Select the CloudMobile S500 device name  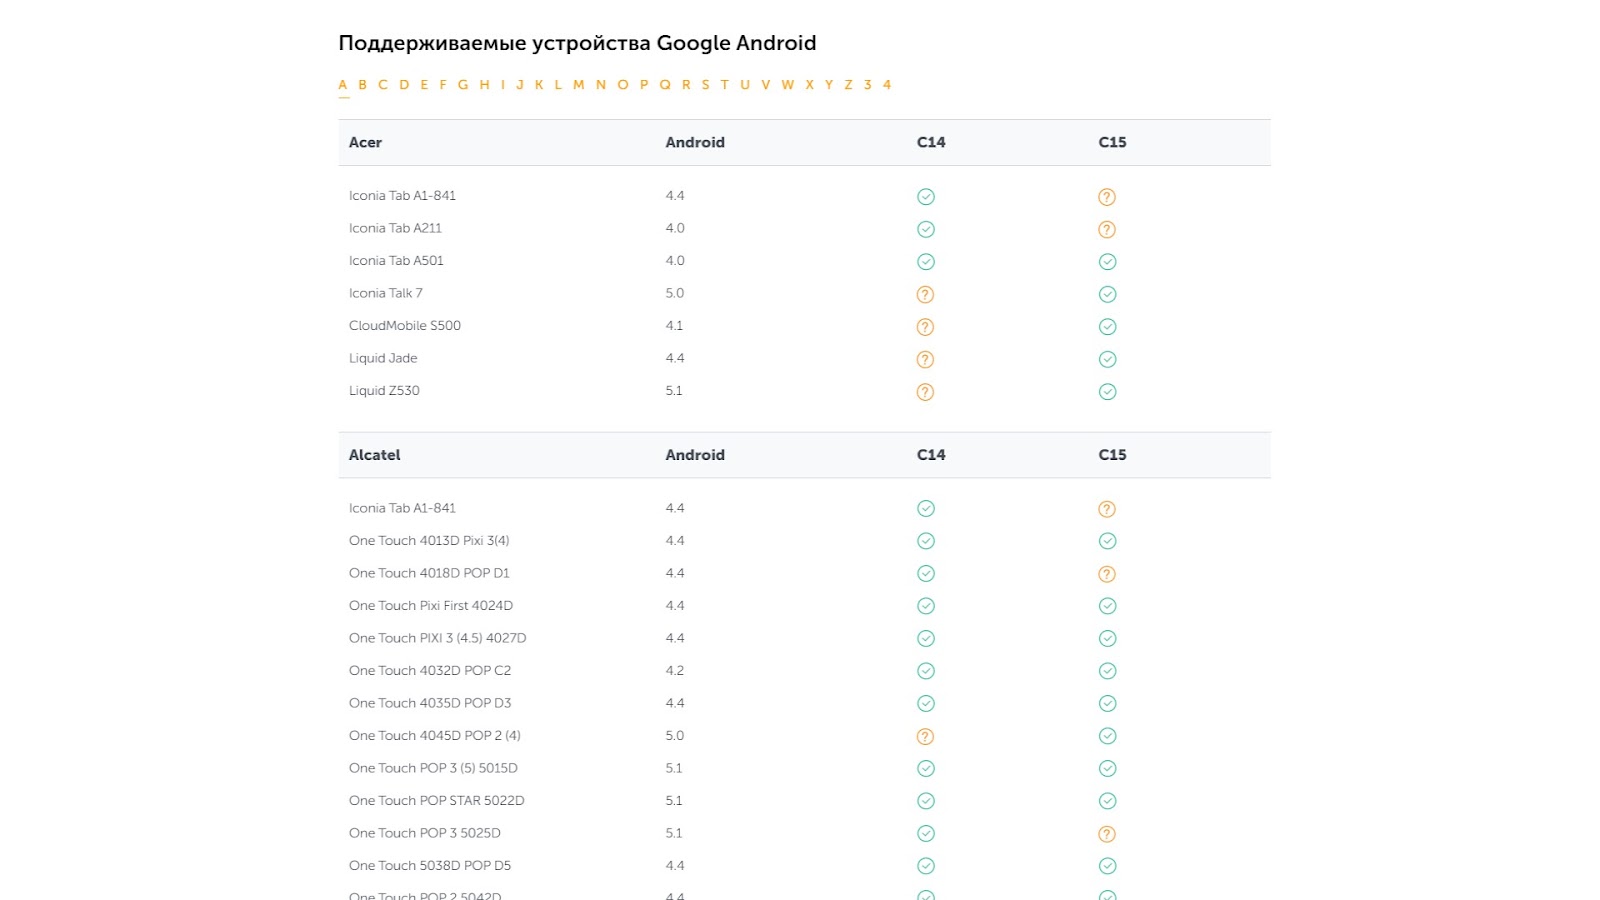pyautogui.click(x=405, y=326)
